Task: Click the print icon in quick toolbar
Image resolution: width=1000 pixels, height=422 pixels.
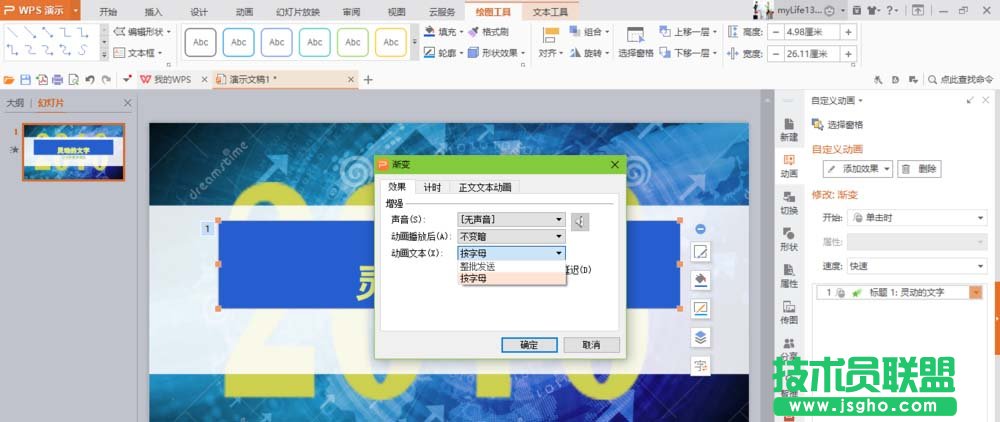Action: coord(57,80)
